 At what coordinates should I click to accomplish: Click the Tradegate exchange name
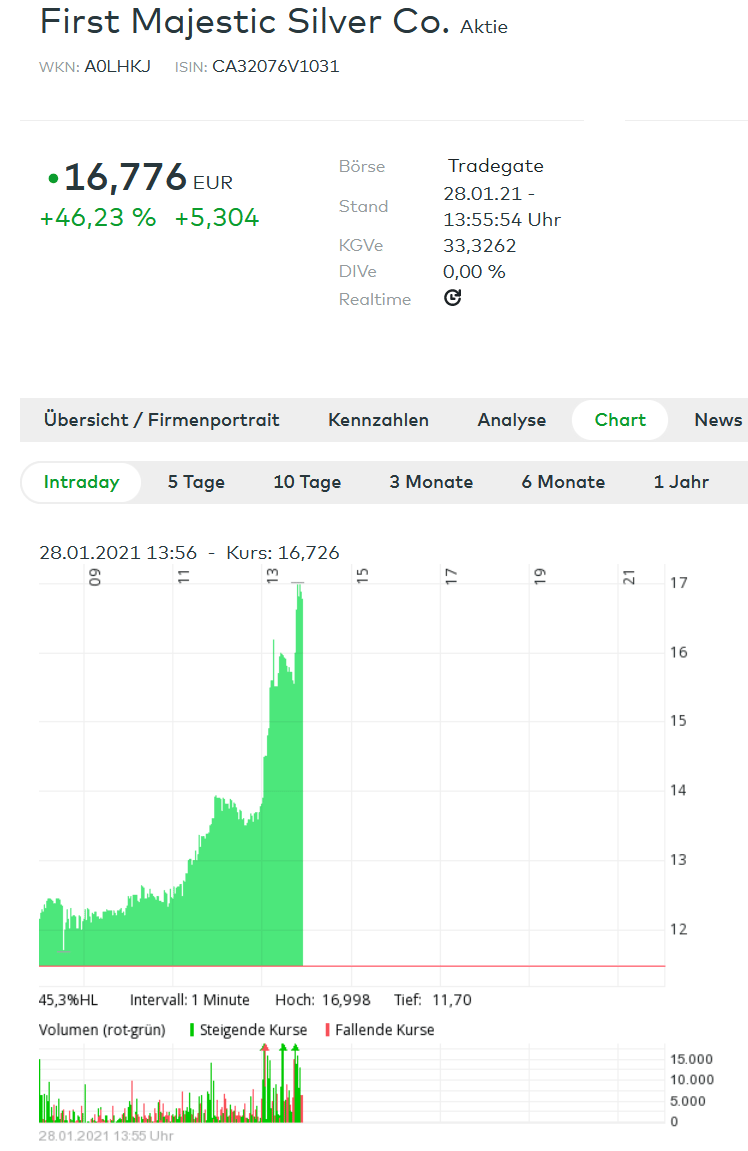[x=495, y=166]
